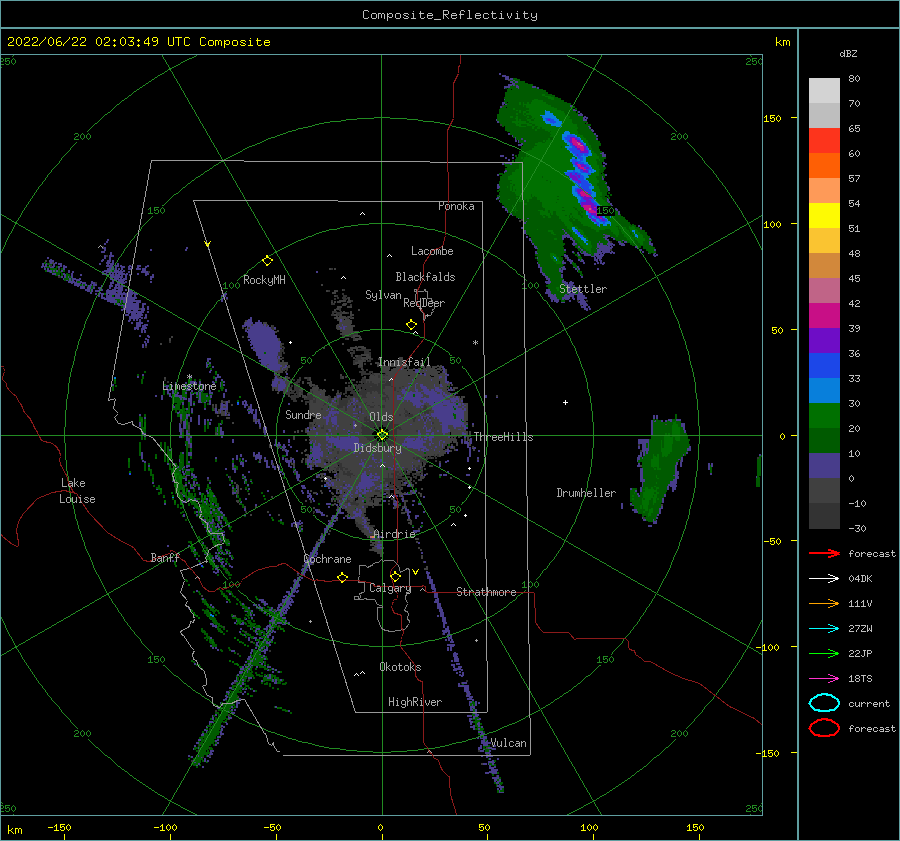Click the Sylvan label on map
900x841 pixels.
383,295
